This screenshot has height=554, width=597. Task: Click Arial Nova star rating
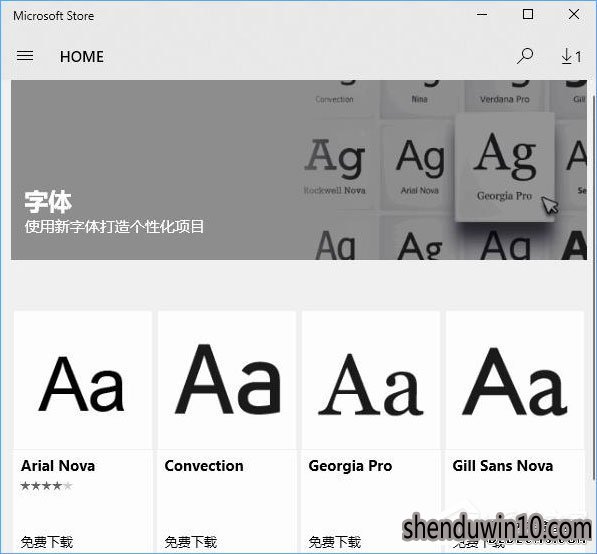(46, 486)
